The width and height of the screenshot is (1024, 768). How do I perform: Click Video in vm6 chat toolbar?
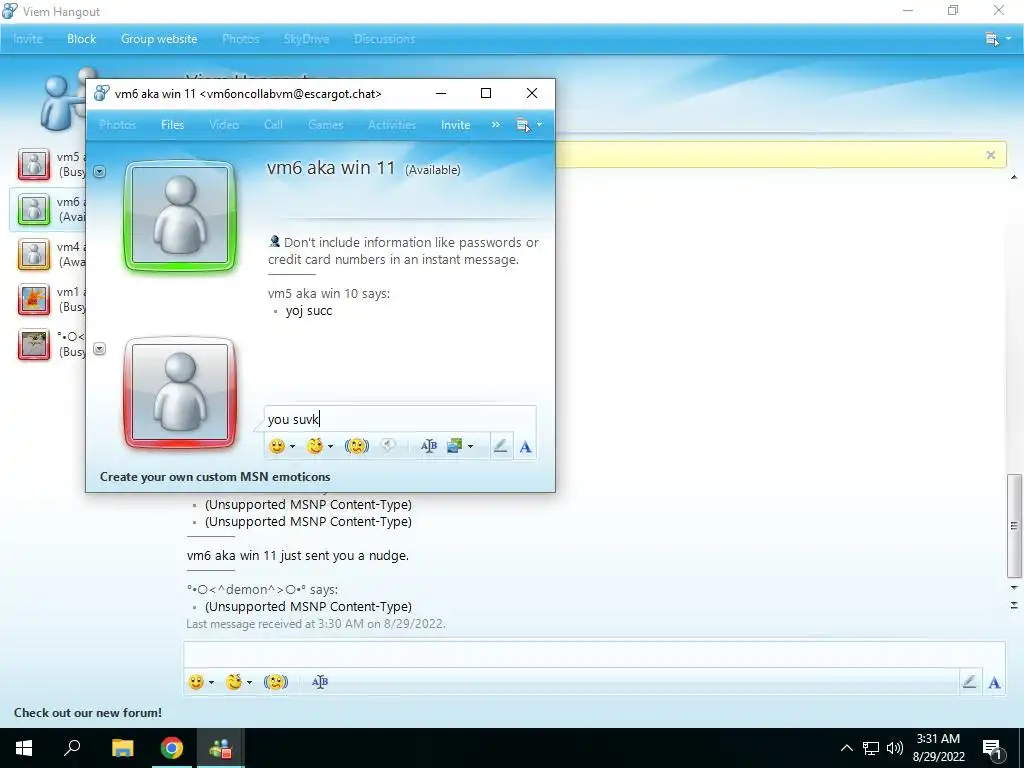coord(224,125)
